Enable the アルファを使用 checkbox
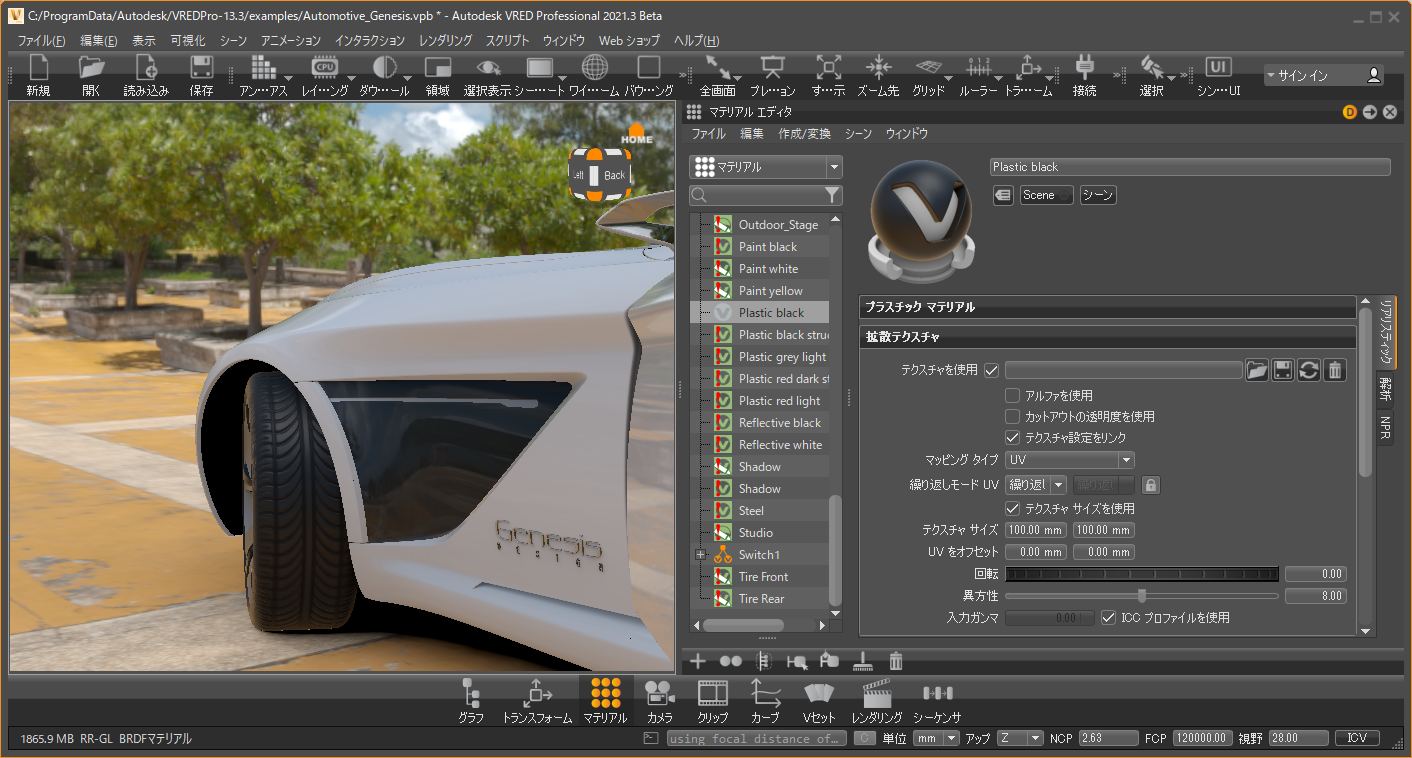The width and height of the screenshot is (1412, 758). 1013,396
